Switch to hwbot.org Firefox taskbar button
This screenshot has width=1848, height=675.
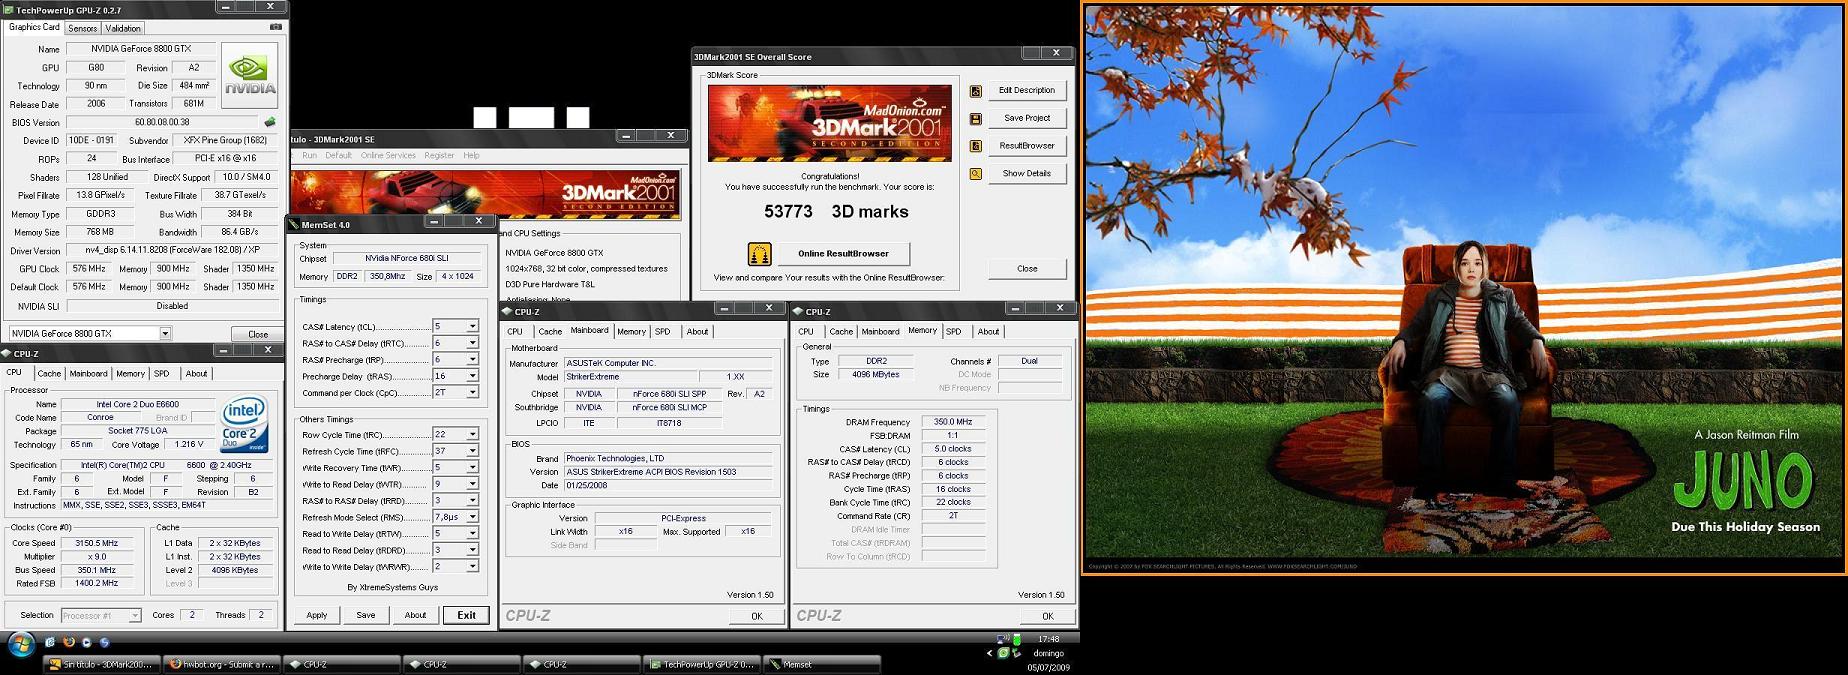tap(221, 664)
